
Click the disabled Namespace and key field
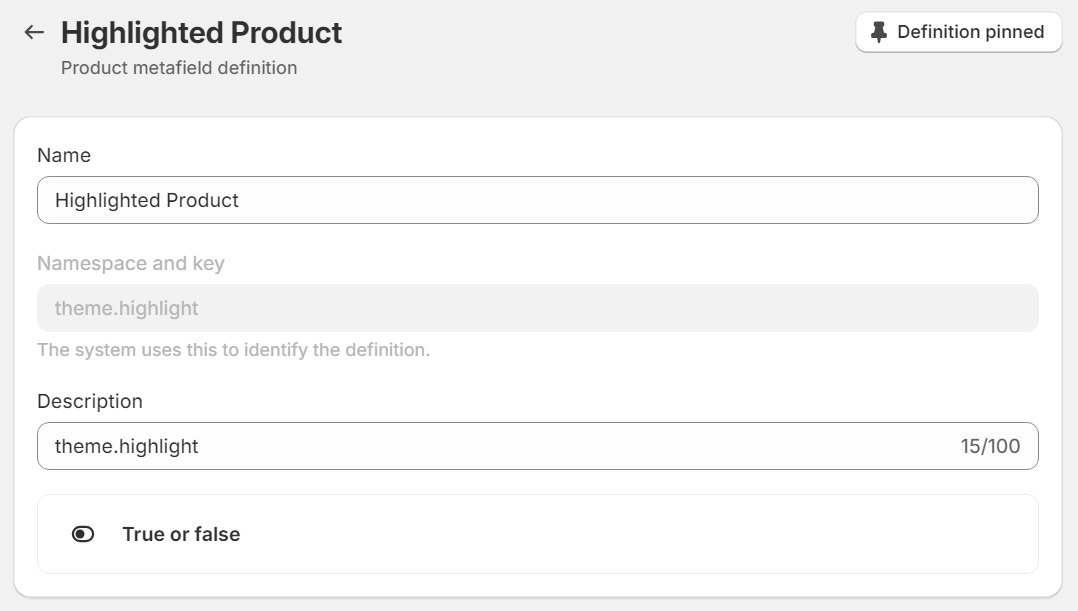[538, 308]
